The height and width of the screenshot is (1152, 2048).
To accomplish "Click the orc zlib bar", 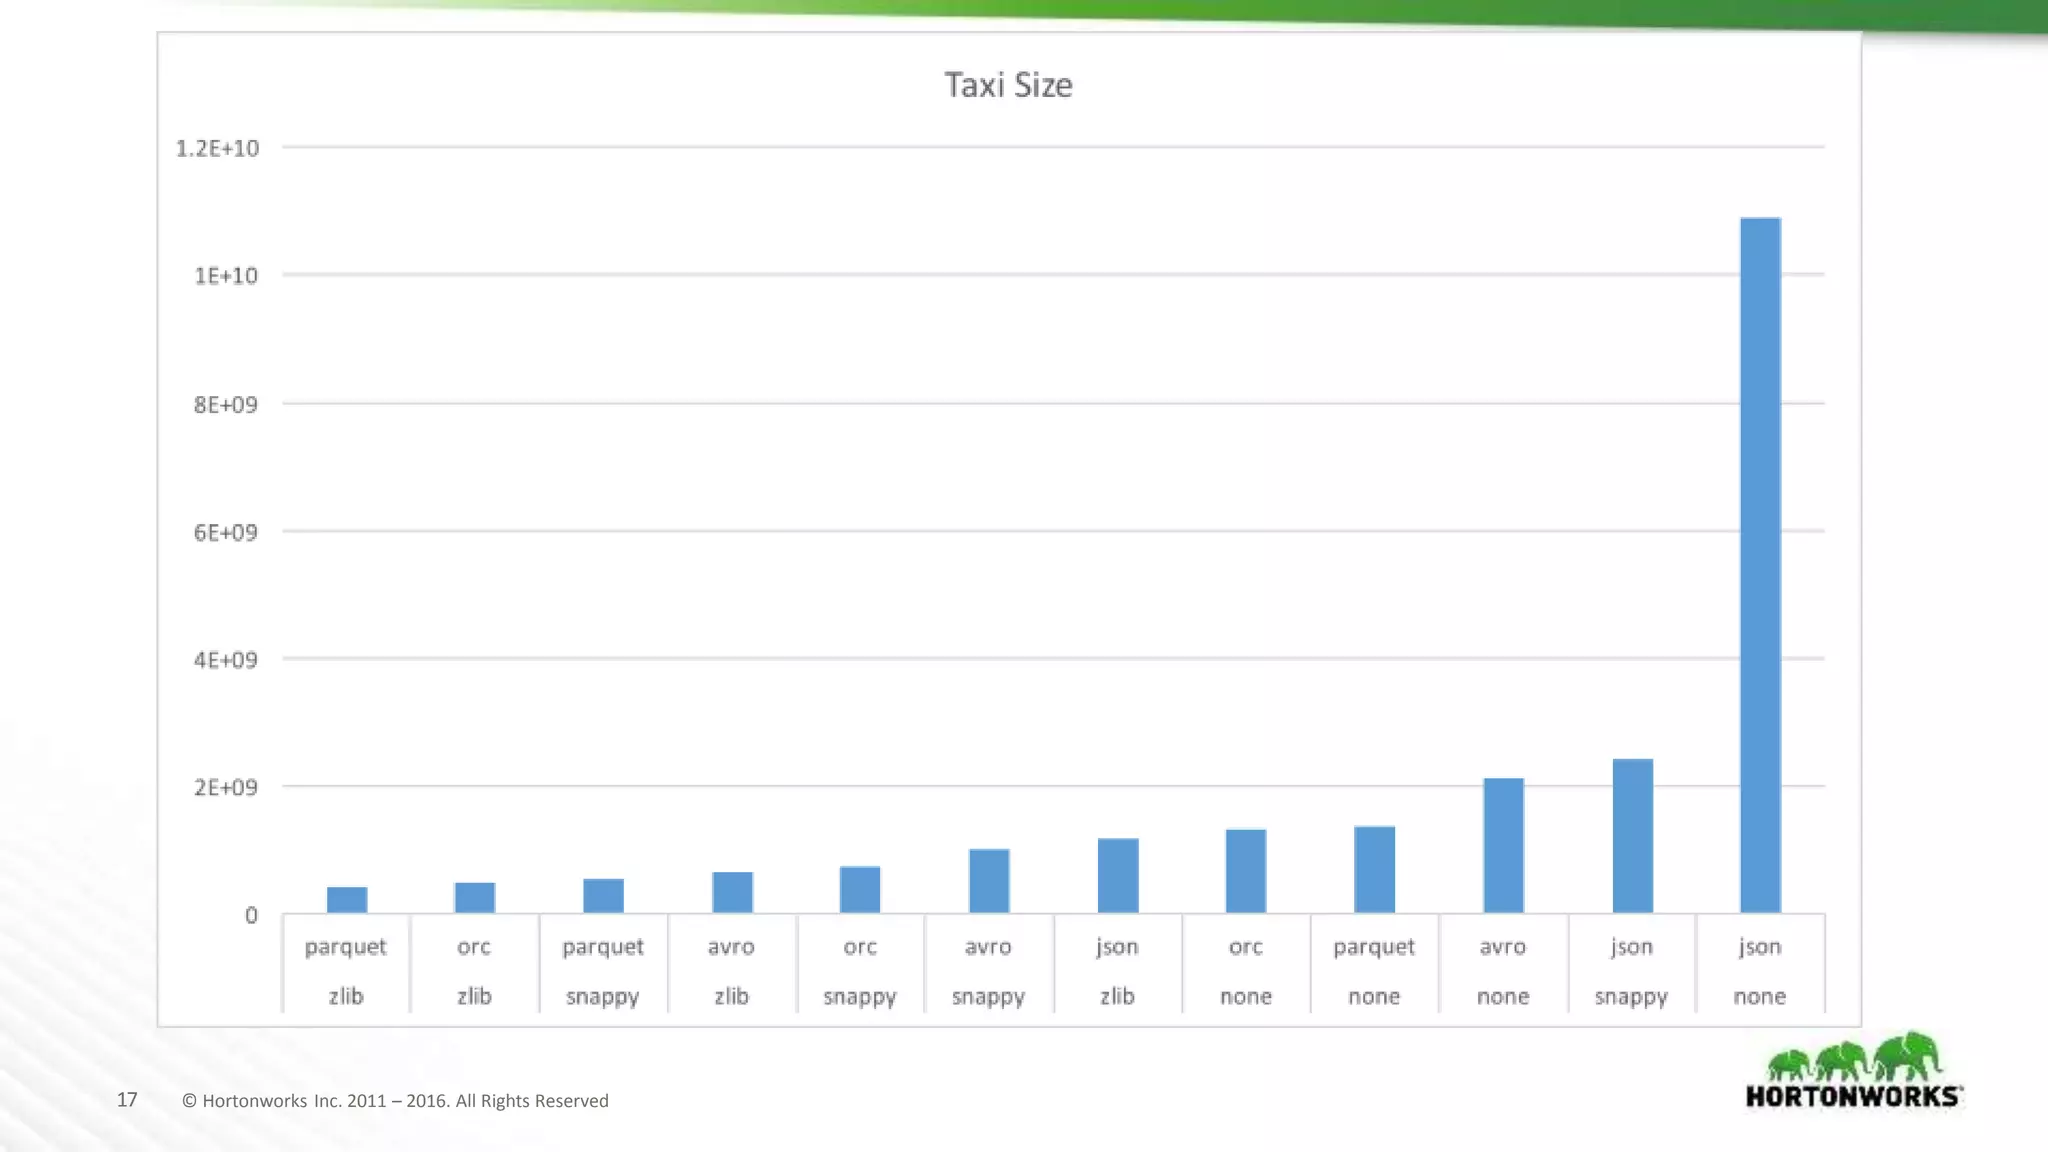I will 474,897.
